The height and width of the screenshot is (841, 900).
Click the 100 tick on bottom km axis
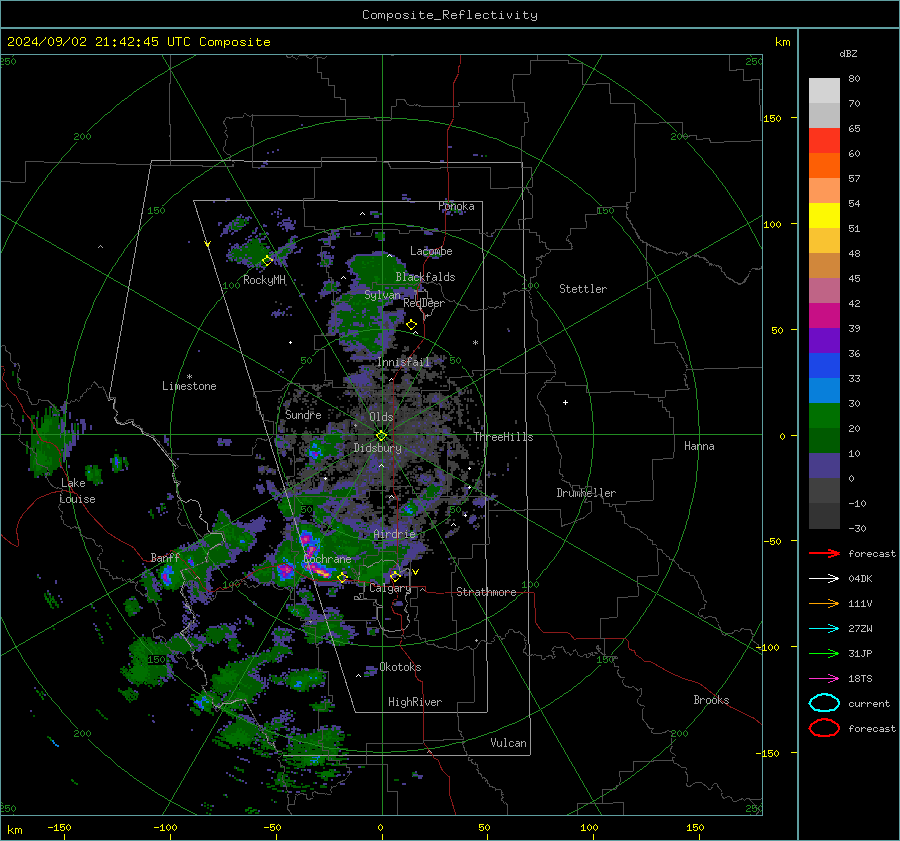[589, 827]
